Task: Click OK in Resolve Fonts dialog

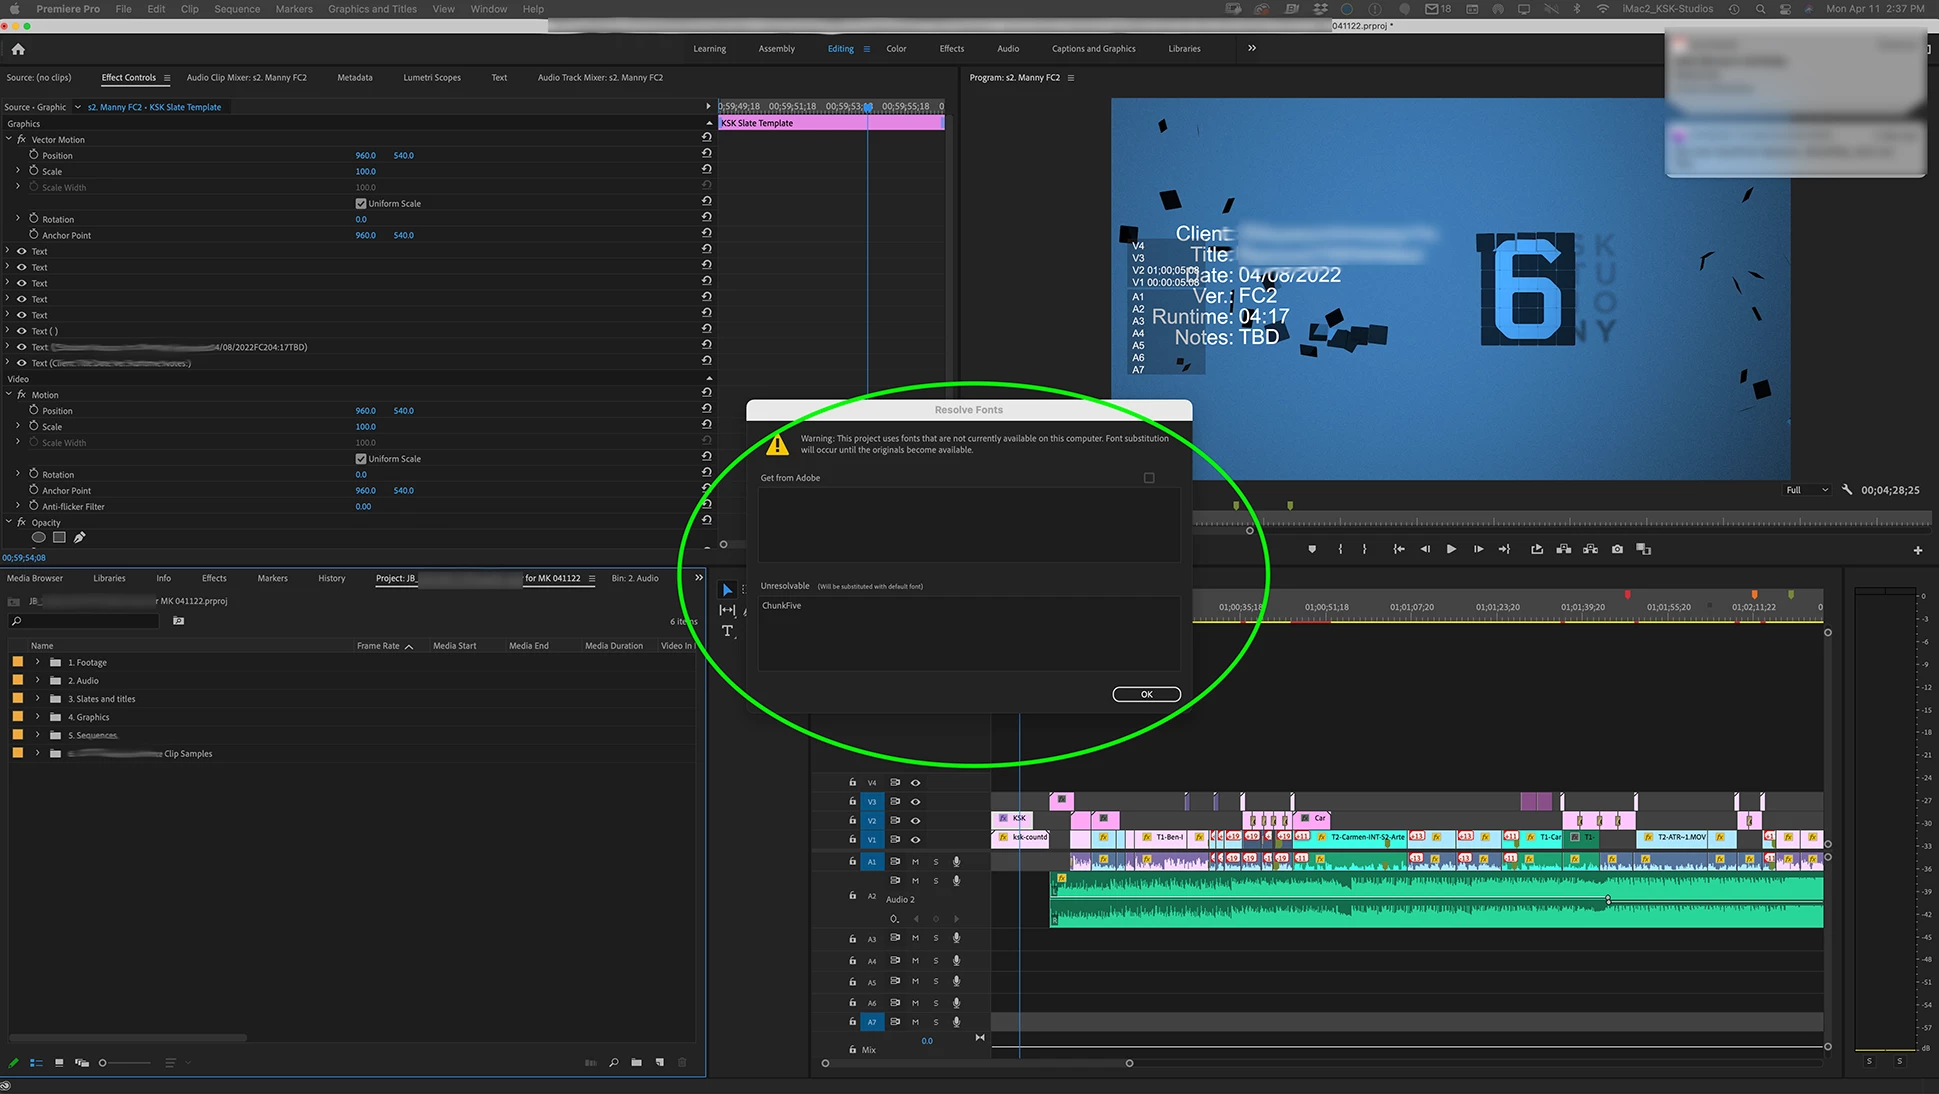Action: click(1146, 694)
